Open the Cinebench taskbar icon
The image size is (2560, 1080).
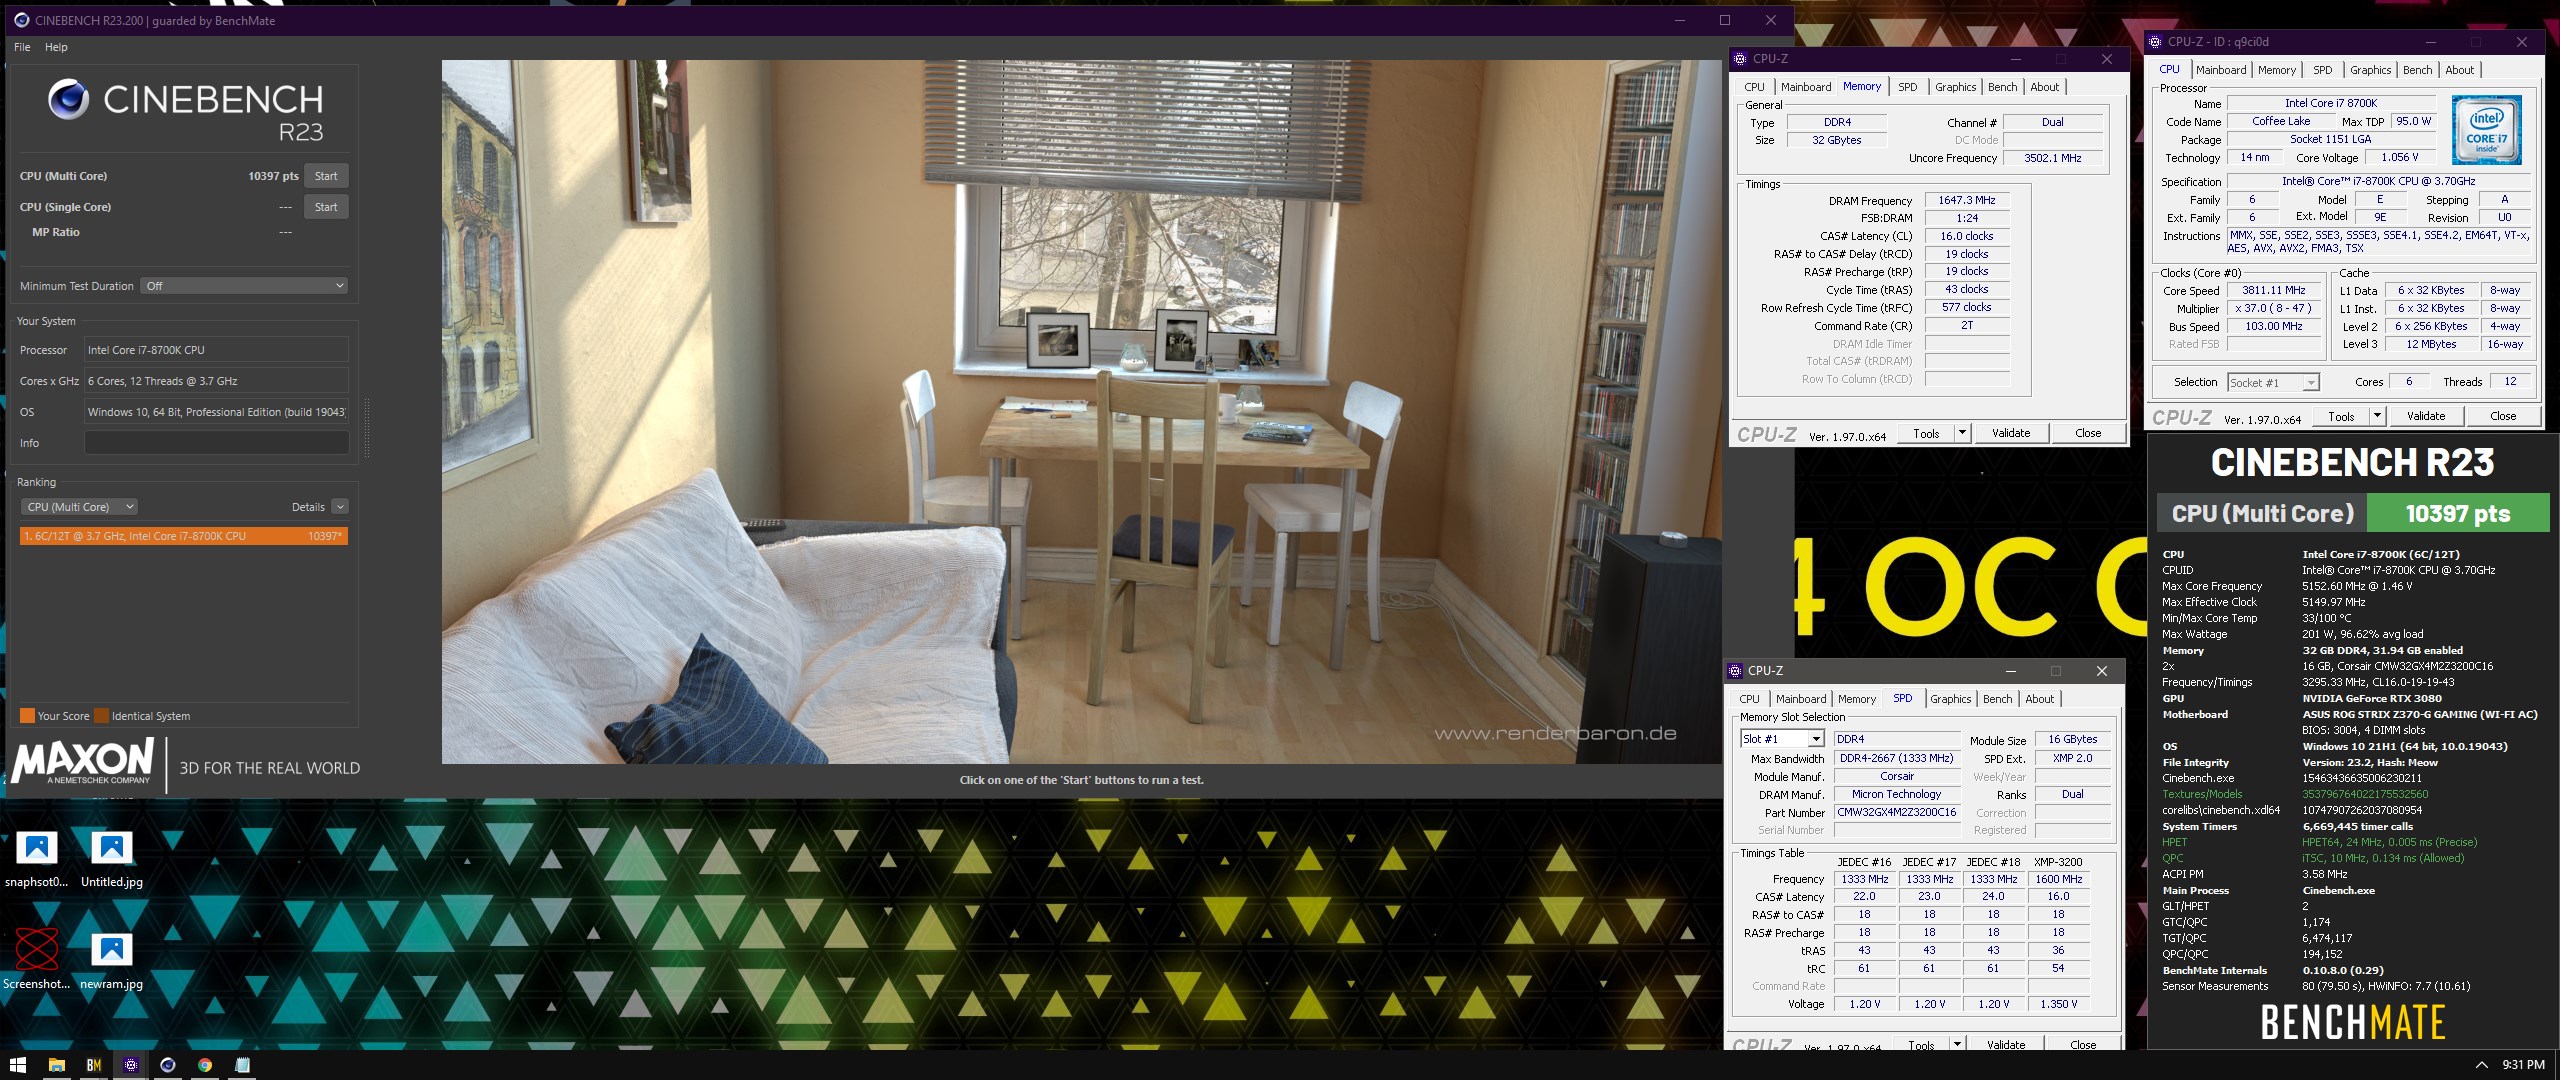point(168,1065)
